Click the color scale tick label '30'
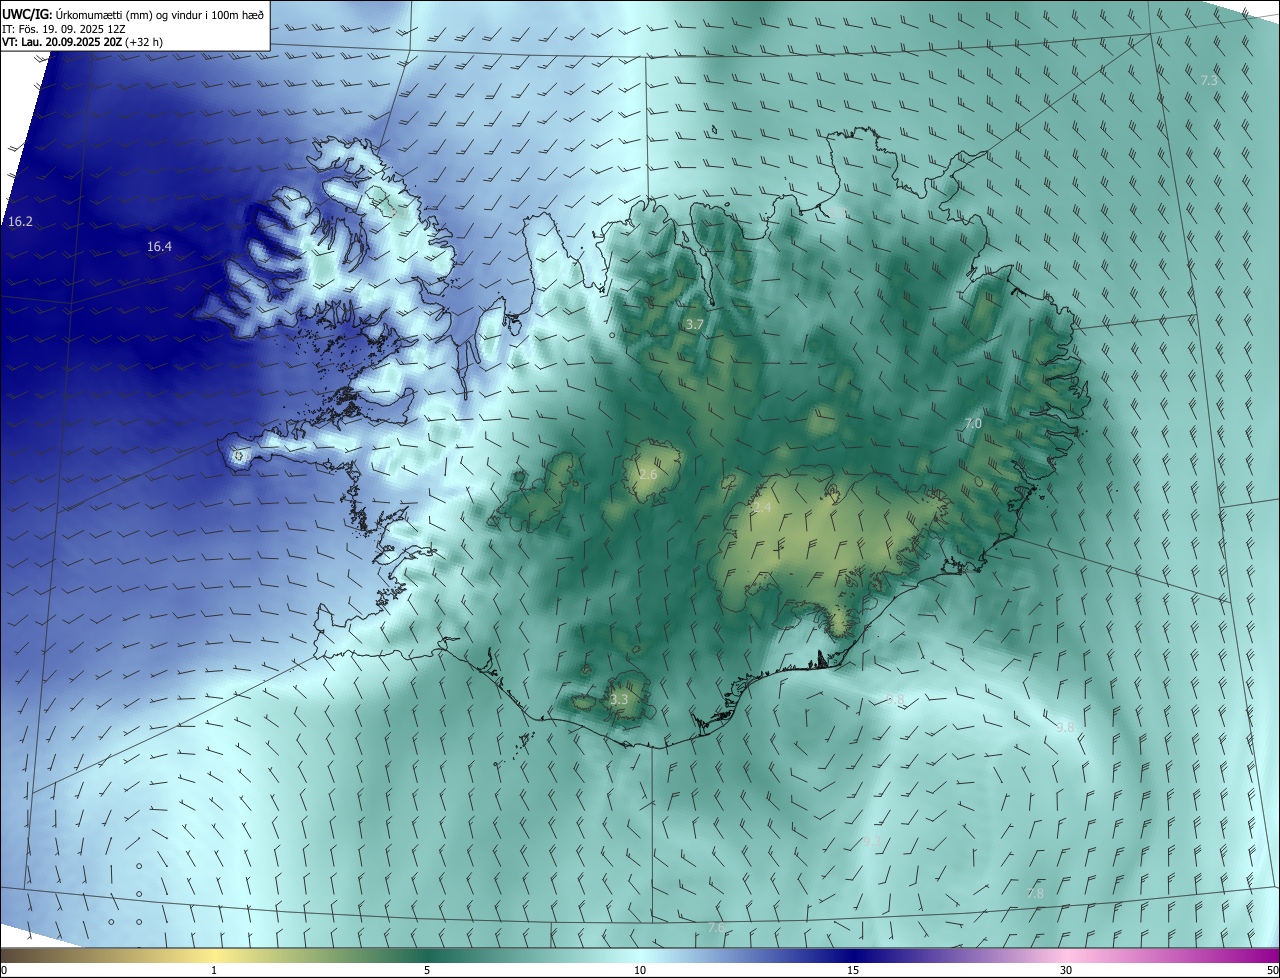This screenshot has height=978, width=1280. pyautogui.click(x=1066, y=970)
